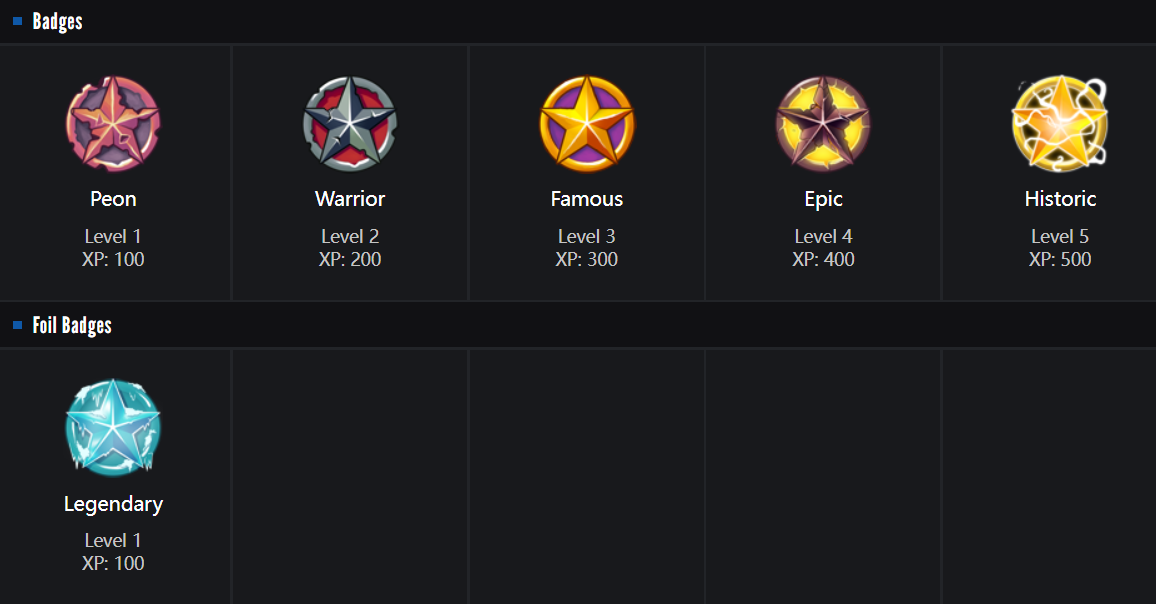The image size is (1156, 604).
Task: Select the Epic badge title
Action: (823, 199)
